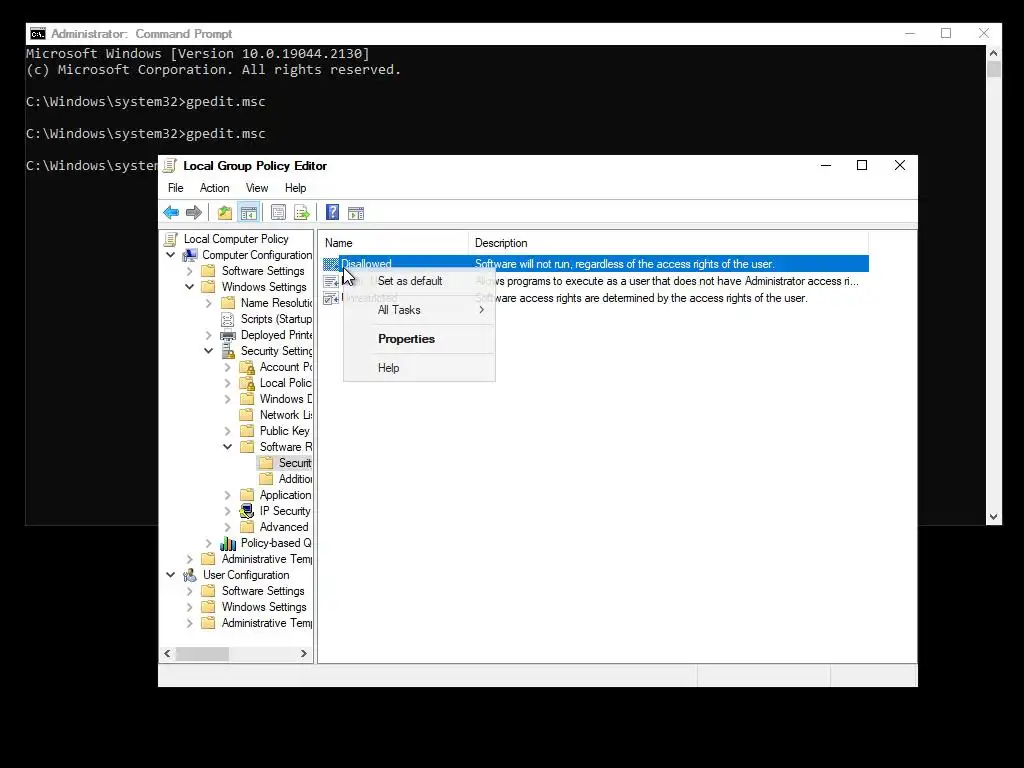
Task: Open the blue question mark Help icon
Action: pyautogui.click(x=332, y=212)
